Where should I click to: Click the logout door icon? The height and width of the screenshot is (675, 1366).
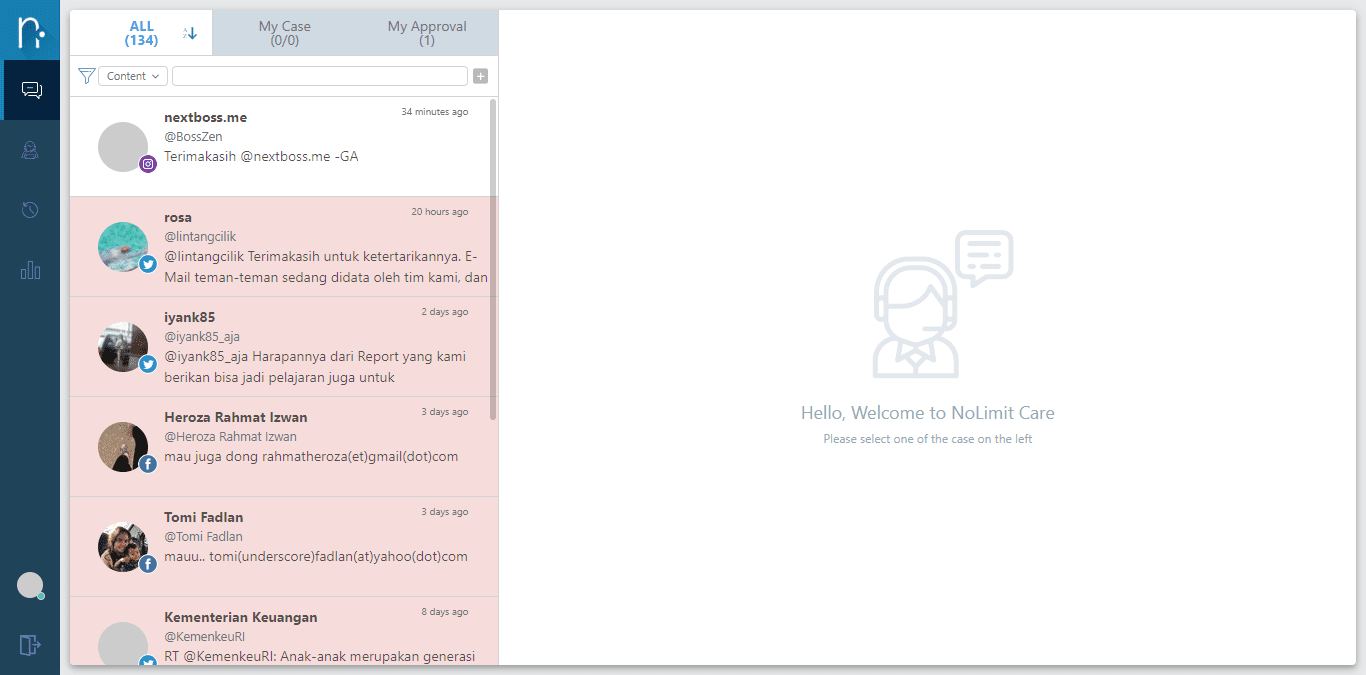[x=30, y=645]
